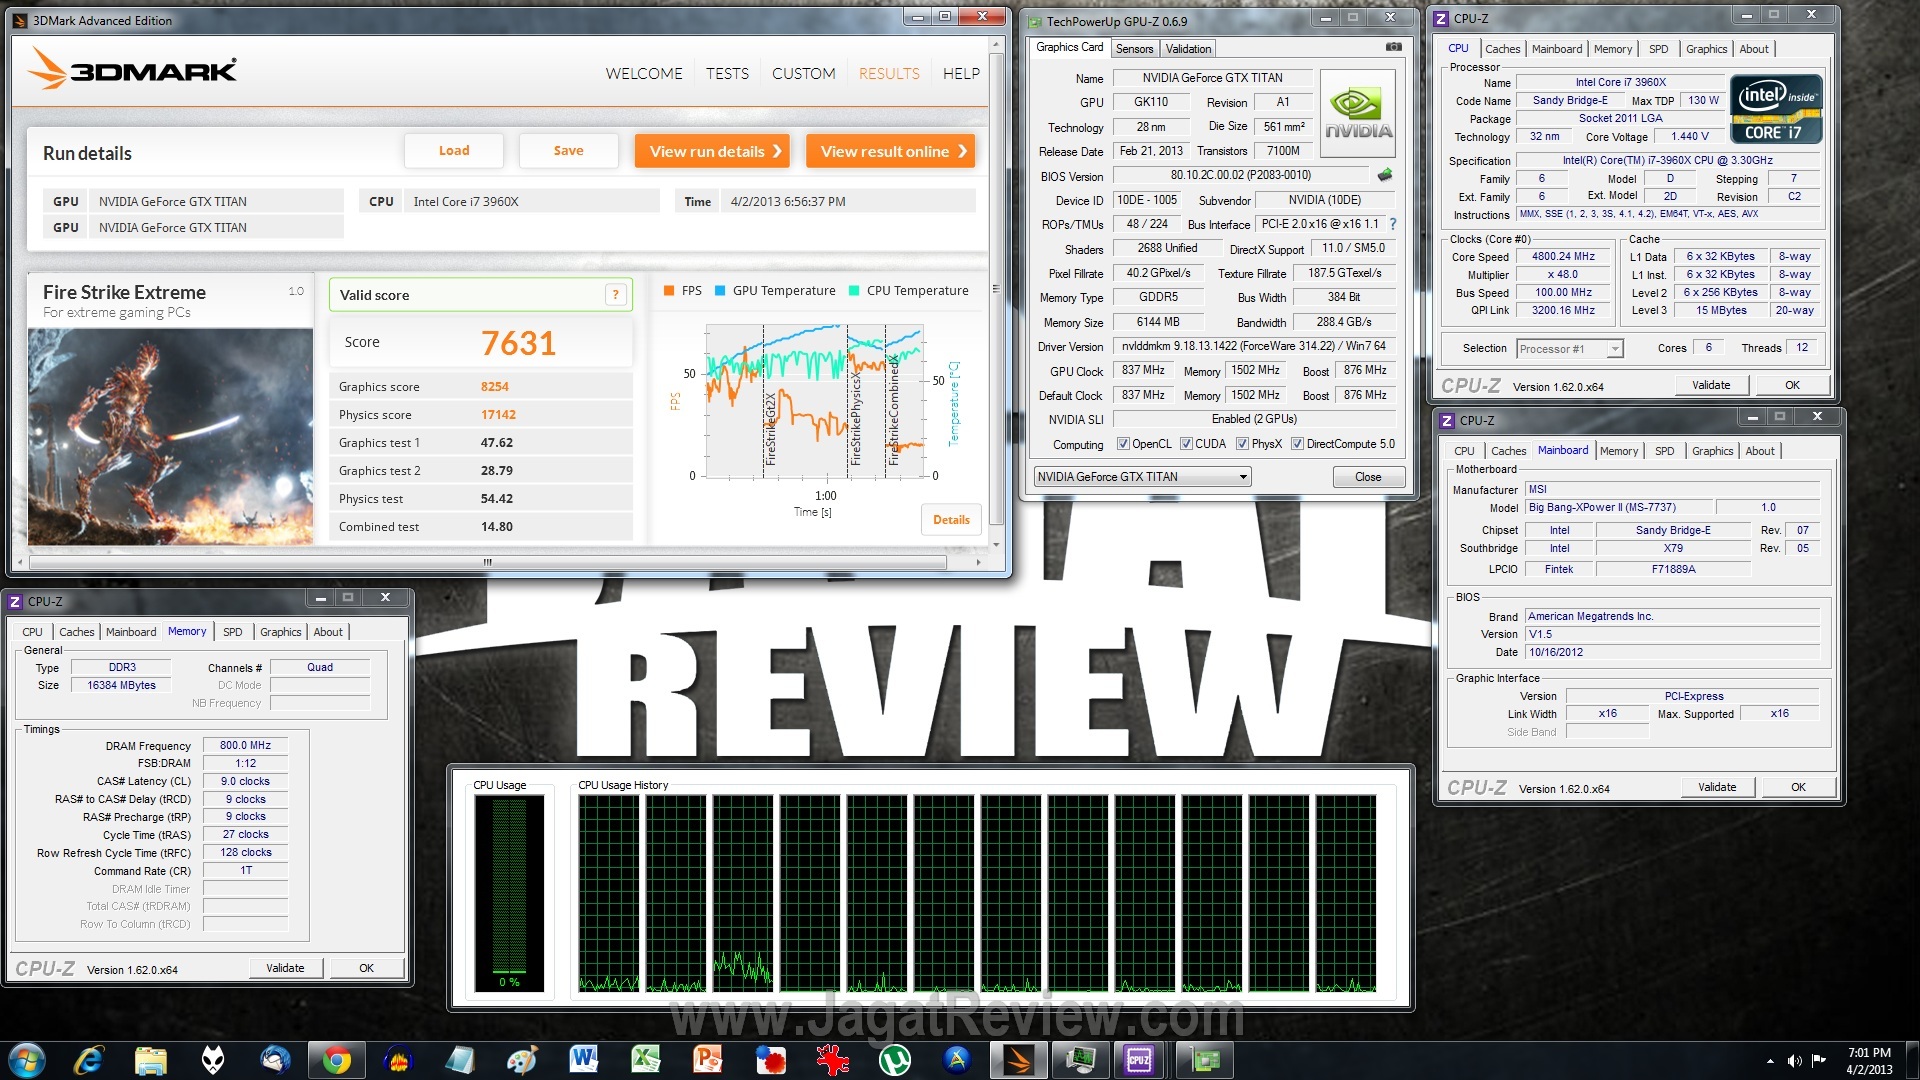The image size is (1920, 1080).
Task: Switch to the Sensors tab in GPU-Z
Action: pyautogui.click(x=1134, y=49)
